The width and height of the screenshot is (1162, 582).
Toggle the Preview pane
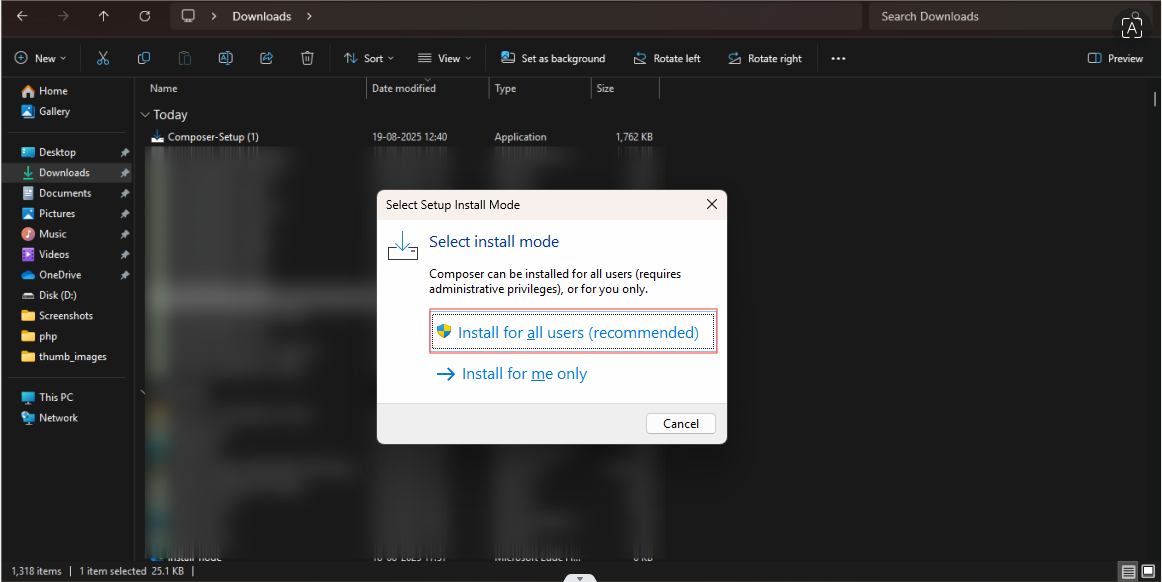tap(1115, 59)
